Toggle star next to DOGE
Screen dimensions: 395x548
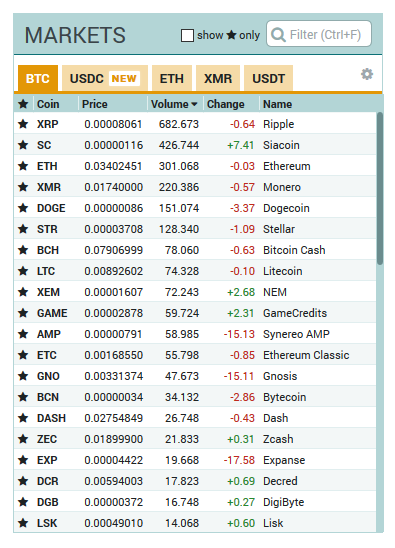(x=23, y=208)
